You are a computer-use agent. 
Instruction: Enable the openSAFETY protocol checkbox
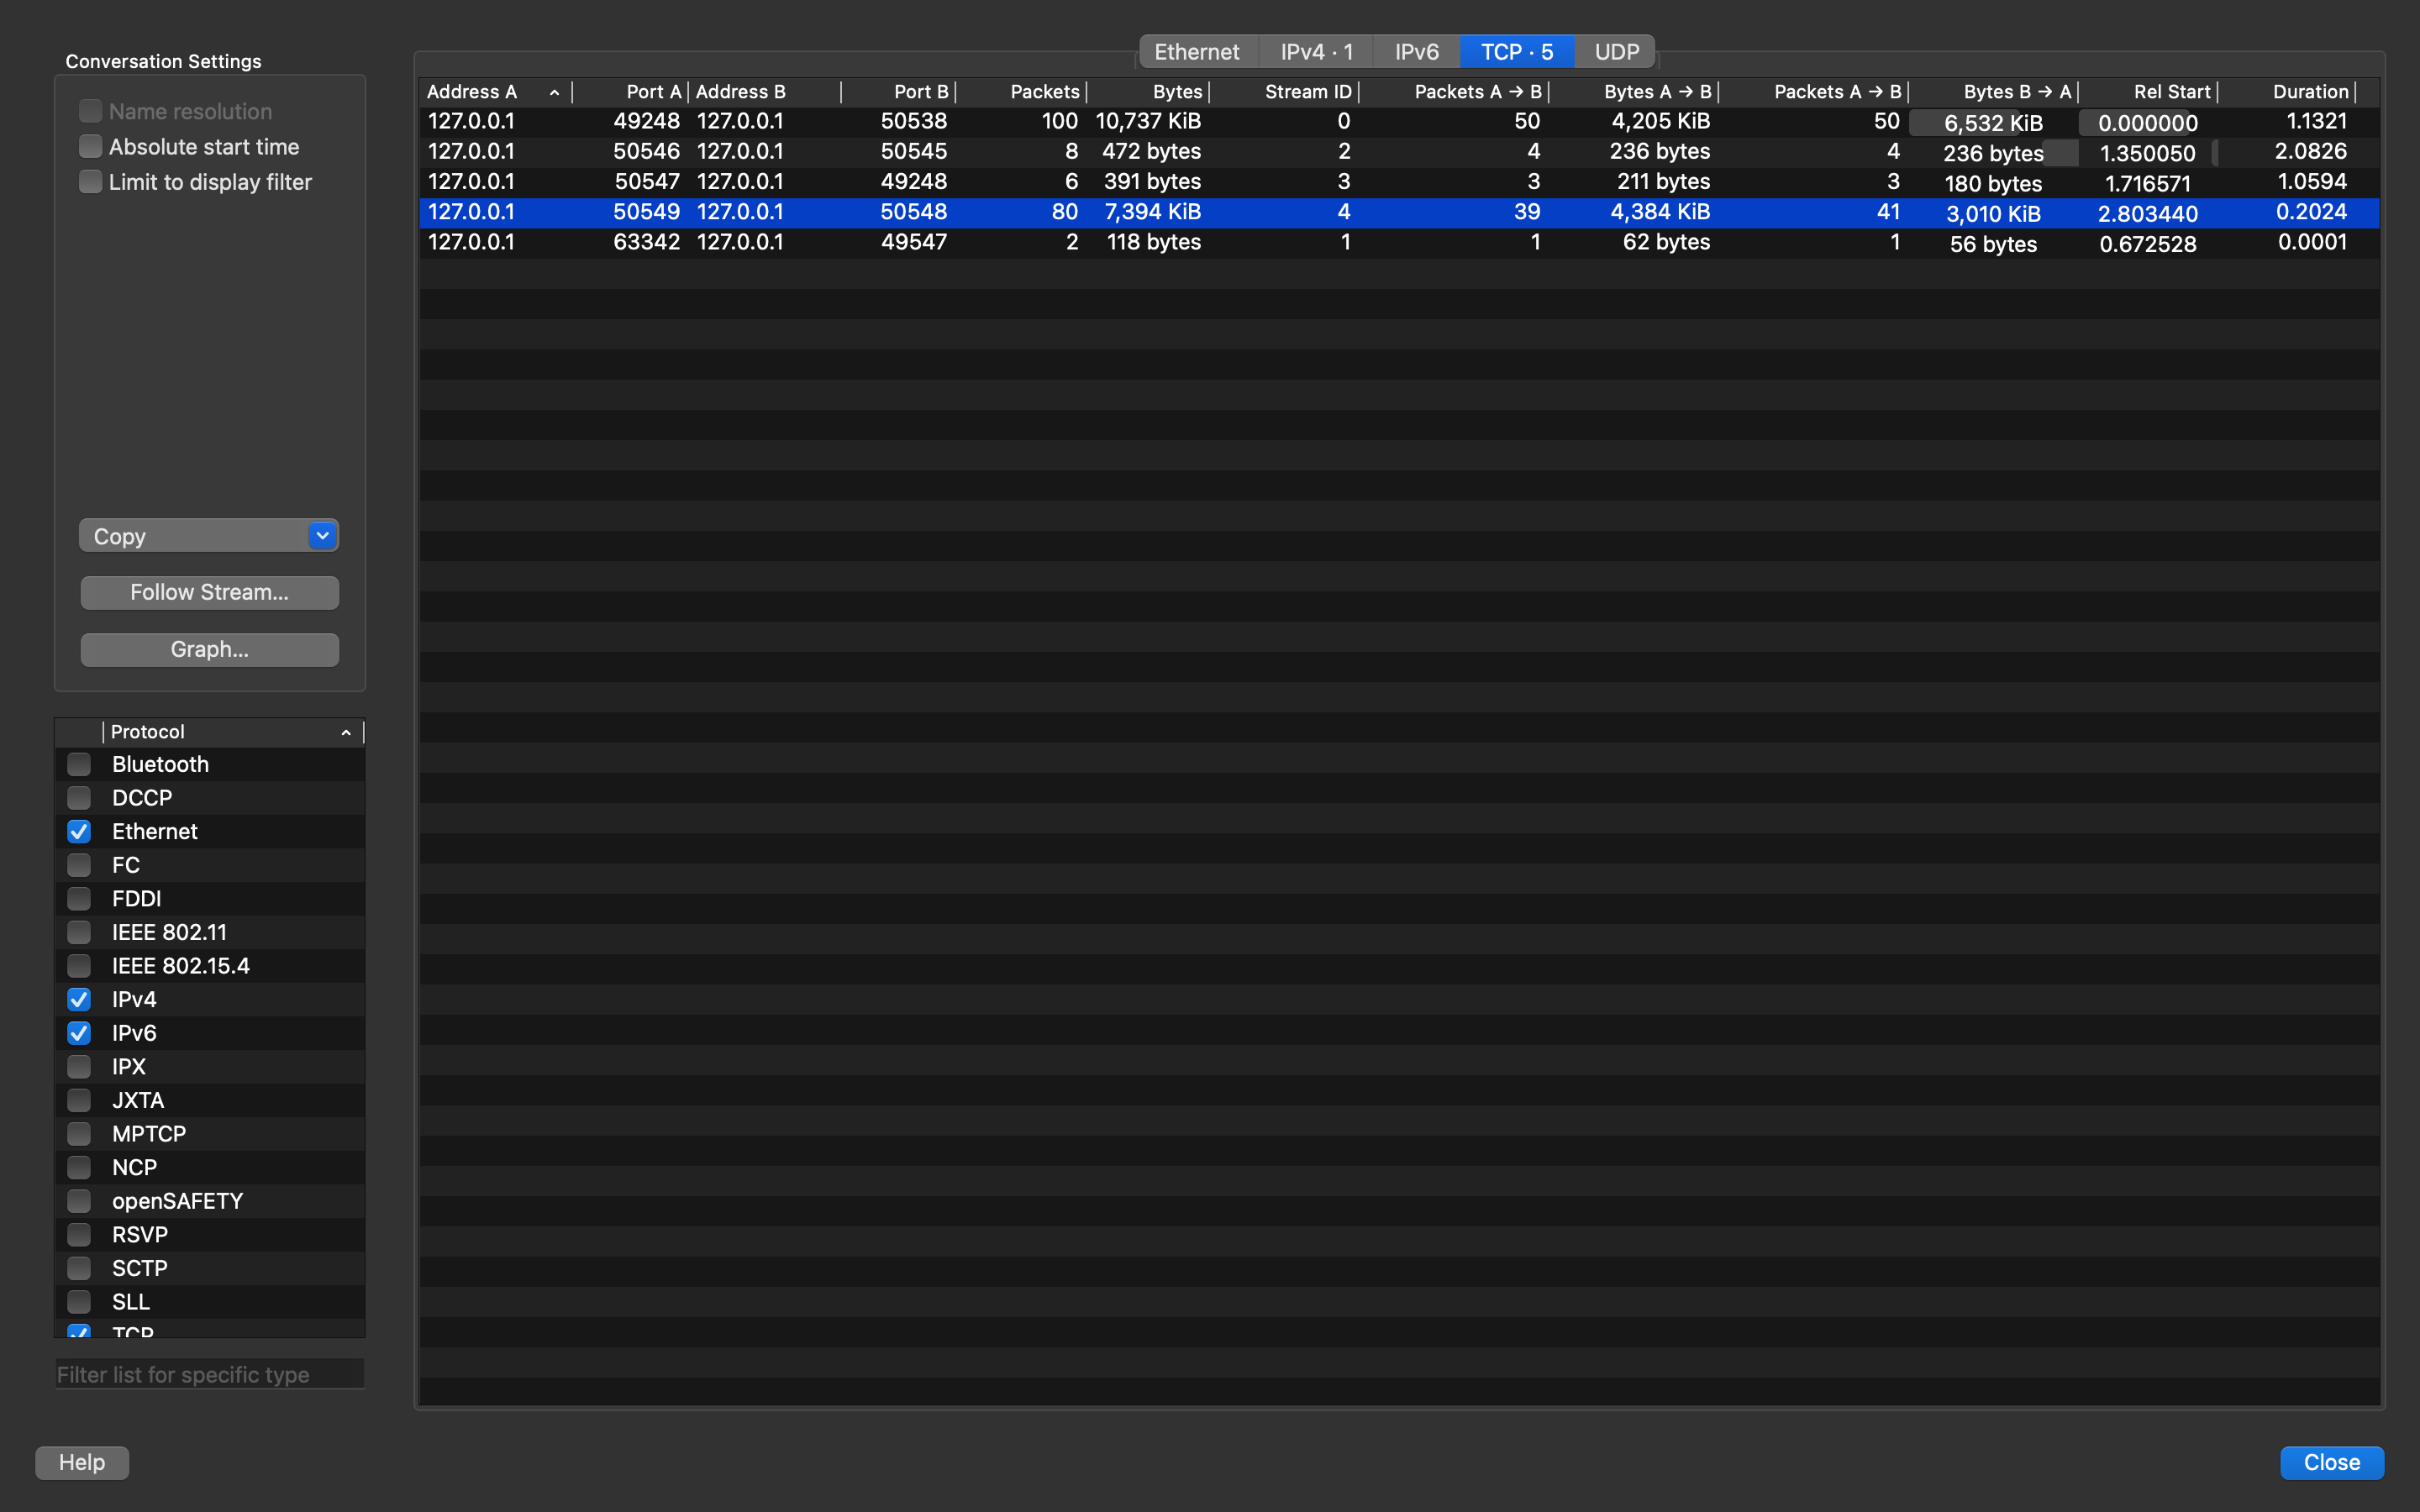pos(79,1201)
